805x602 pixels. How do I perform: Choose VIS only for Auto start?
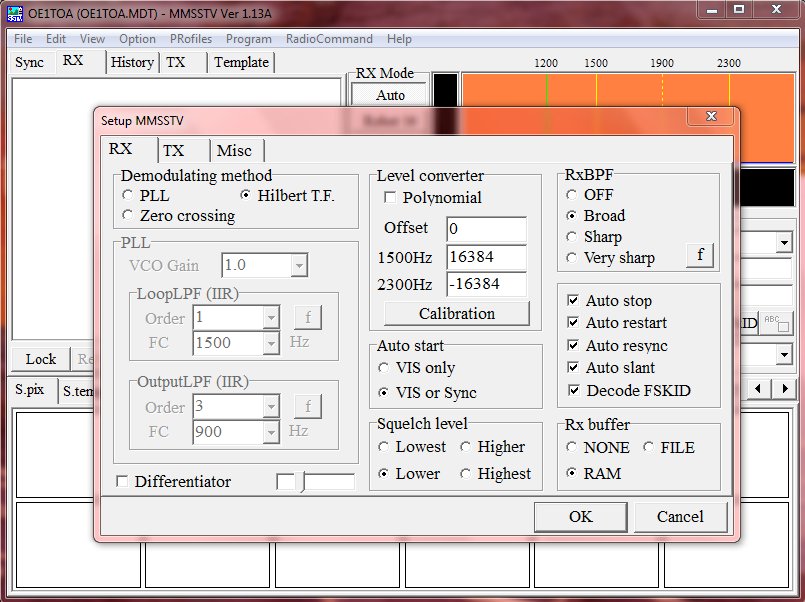(x=382, y=368)
